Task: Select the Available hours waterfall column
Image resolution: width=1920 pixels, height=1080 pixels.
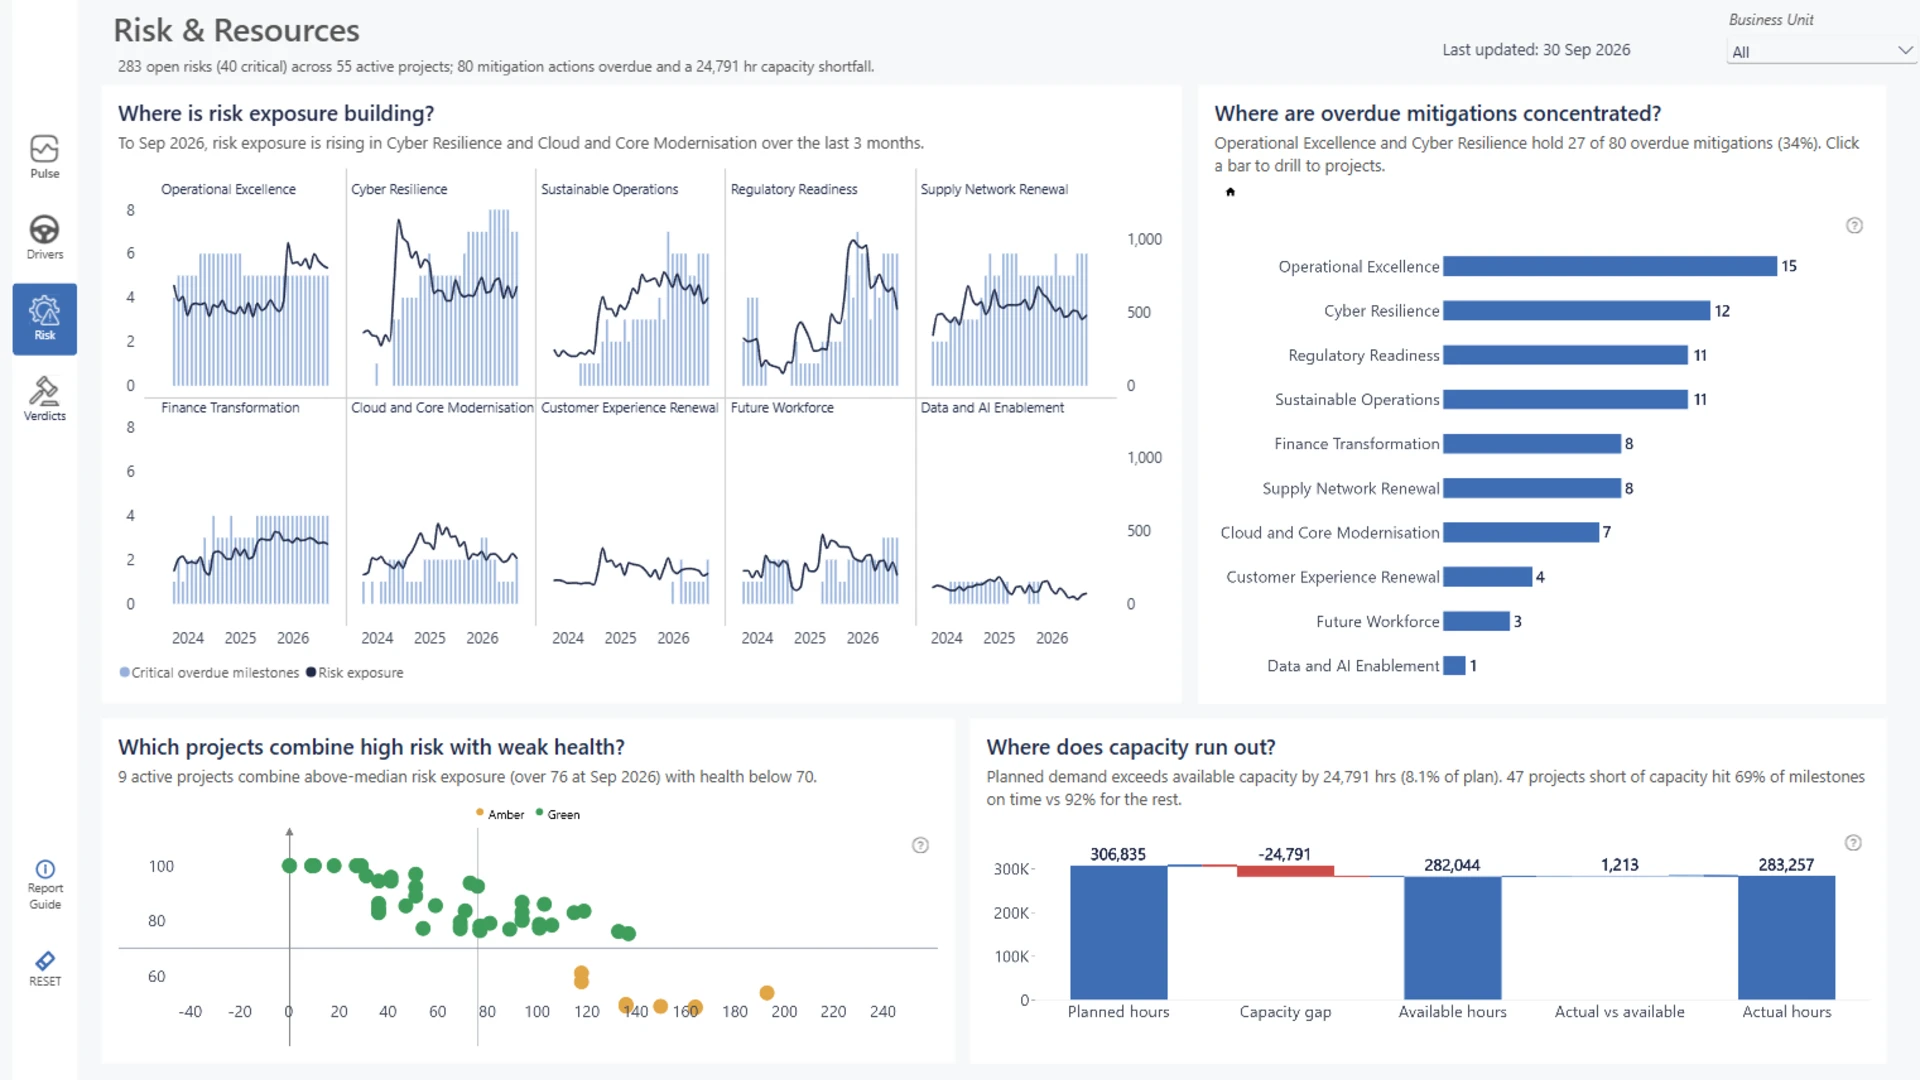Action: (x=1452, y=938)
